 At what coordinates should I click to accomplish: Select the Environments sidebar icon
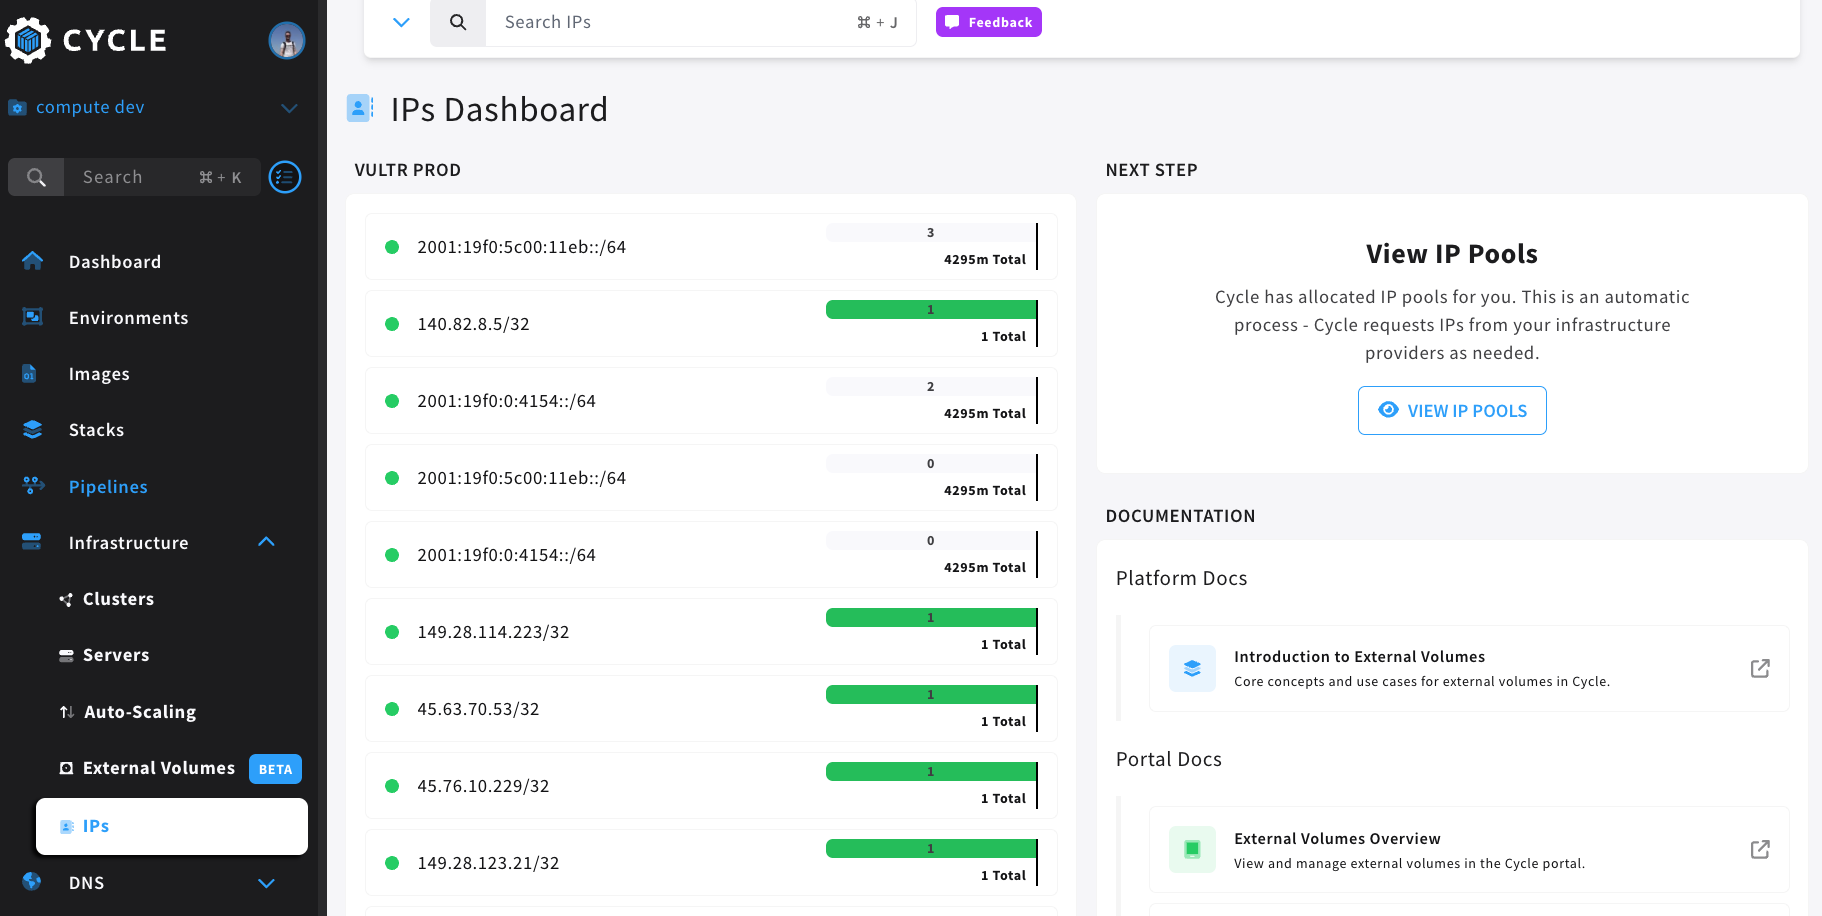pos(33,317)
